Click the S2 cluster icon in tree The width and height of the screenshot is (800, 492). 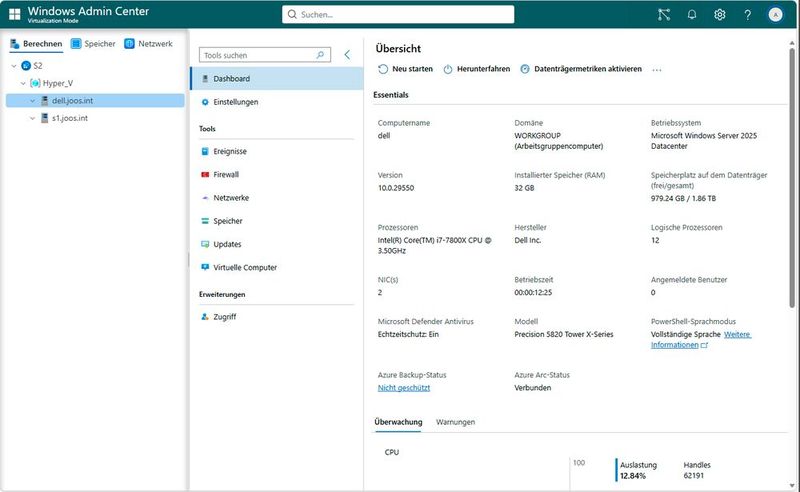(x=26, y=65)
